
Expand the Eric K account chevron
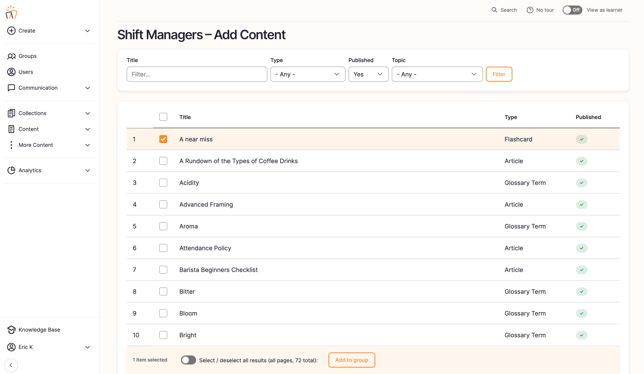point(87,347)
